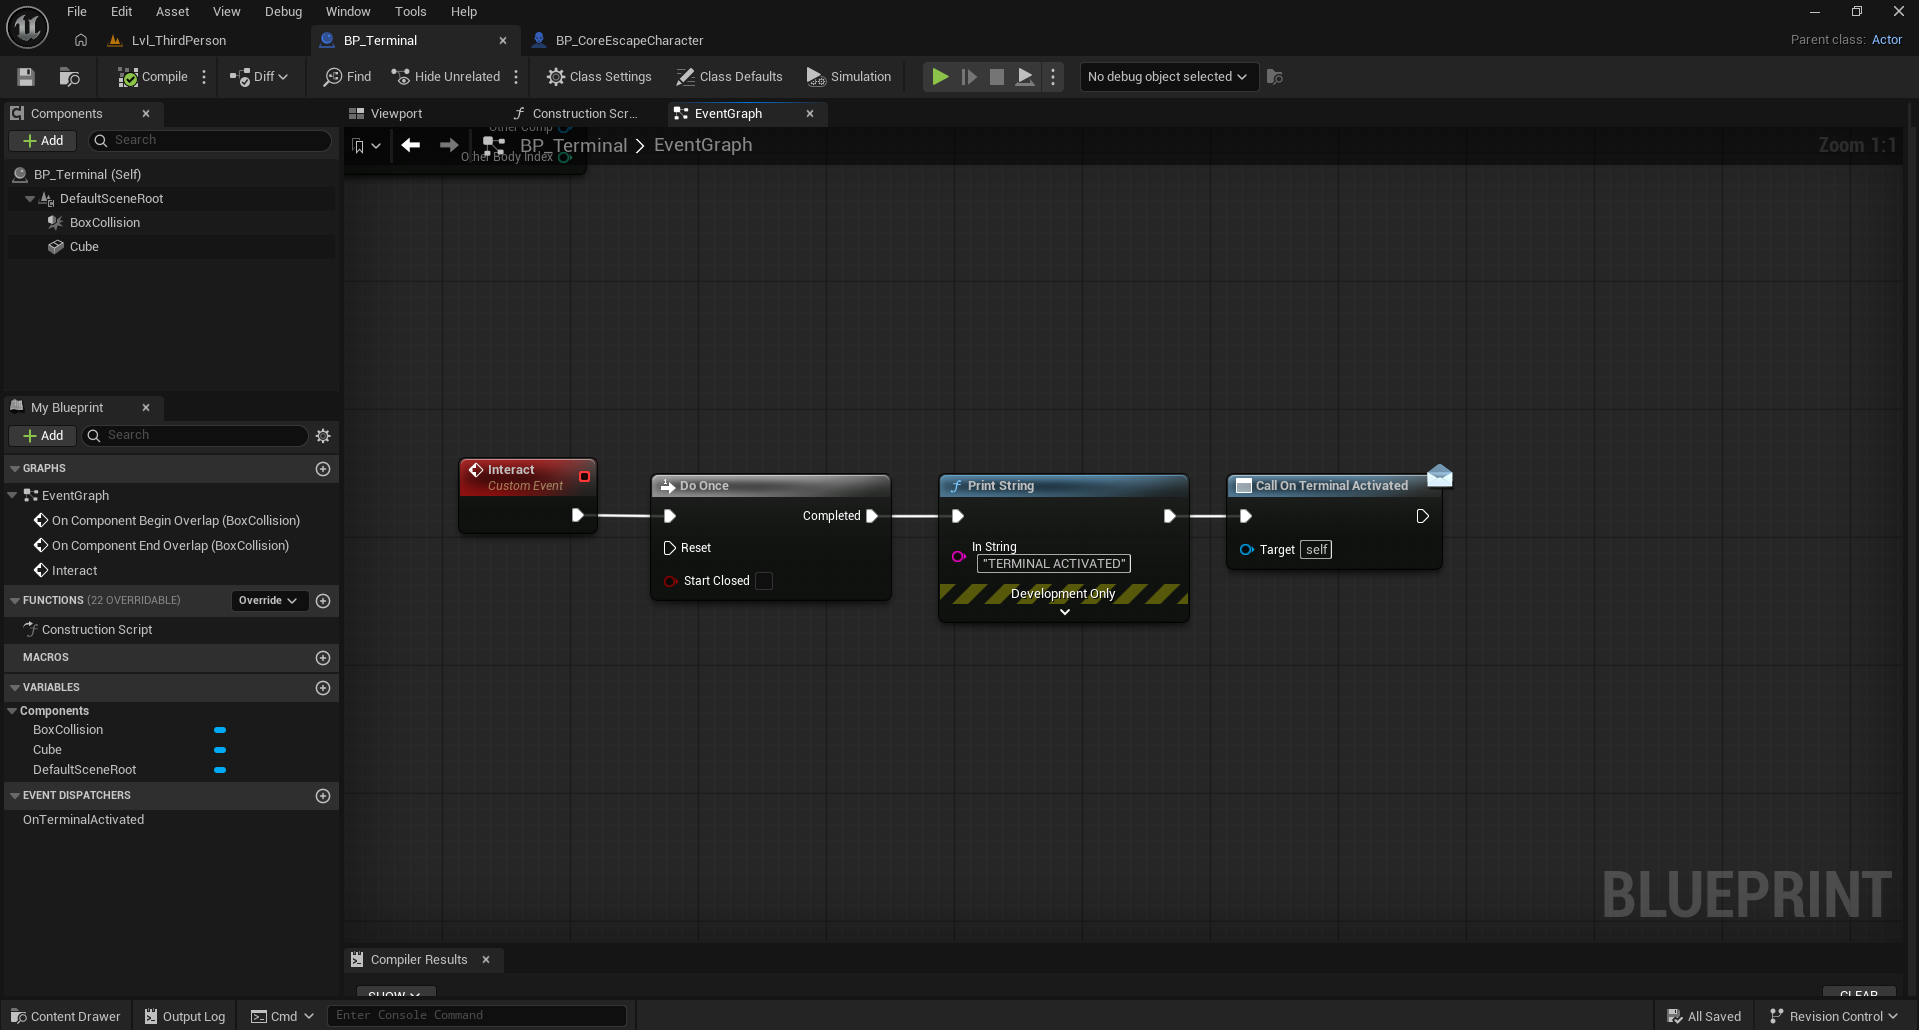Start Simulation mode
The width and height of the screenshot is (1919, 1030).
pyautogui.click(x=849, y=77)
